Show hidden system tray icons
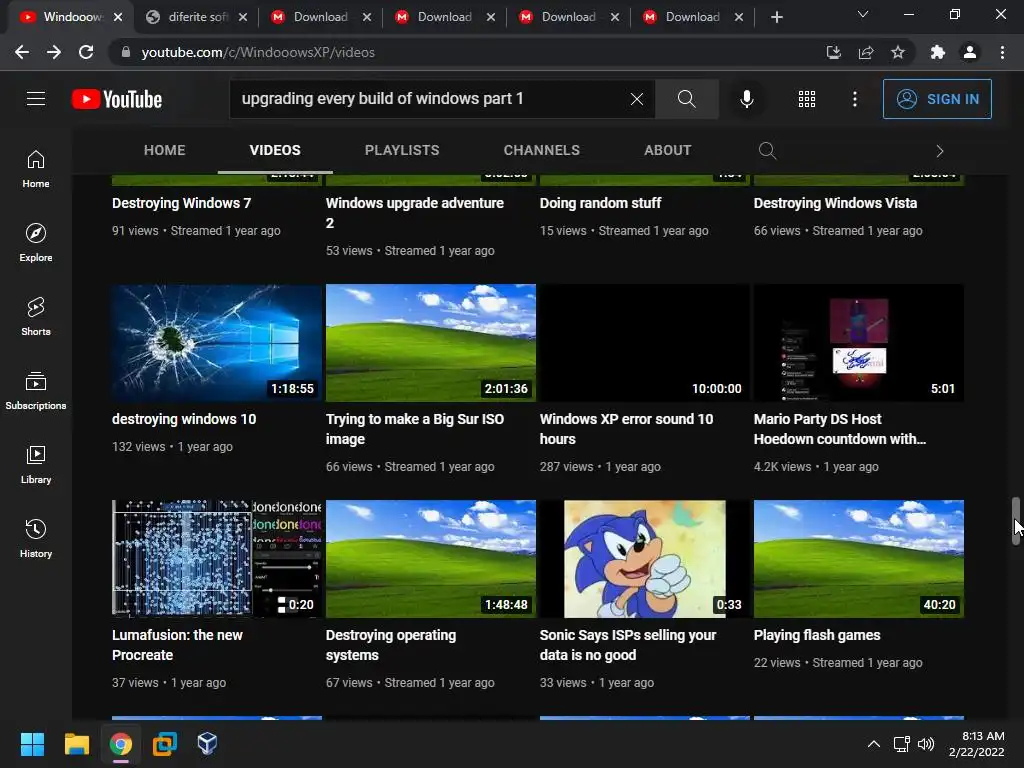 (x=873, y=744)
